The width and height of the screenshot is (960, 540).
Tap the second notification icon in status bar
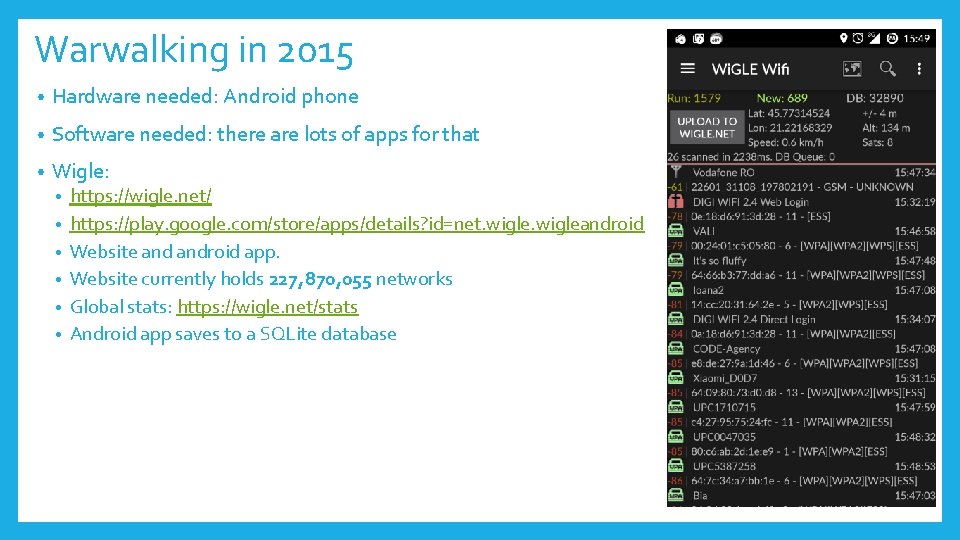[x=698, y=39]
